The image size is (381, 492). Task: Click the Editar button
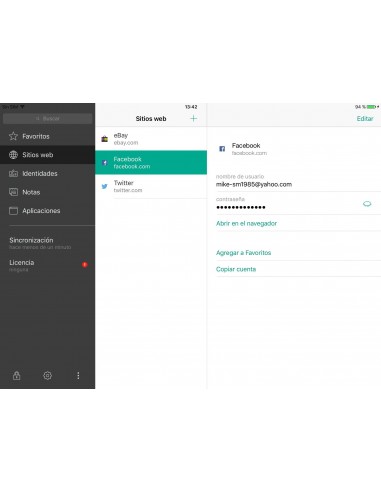tap(365, 119)
